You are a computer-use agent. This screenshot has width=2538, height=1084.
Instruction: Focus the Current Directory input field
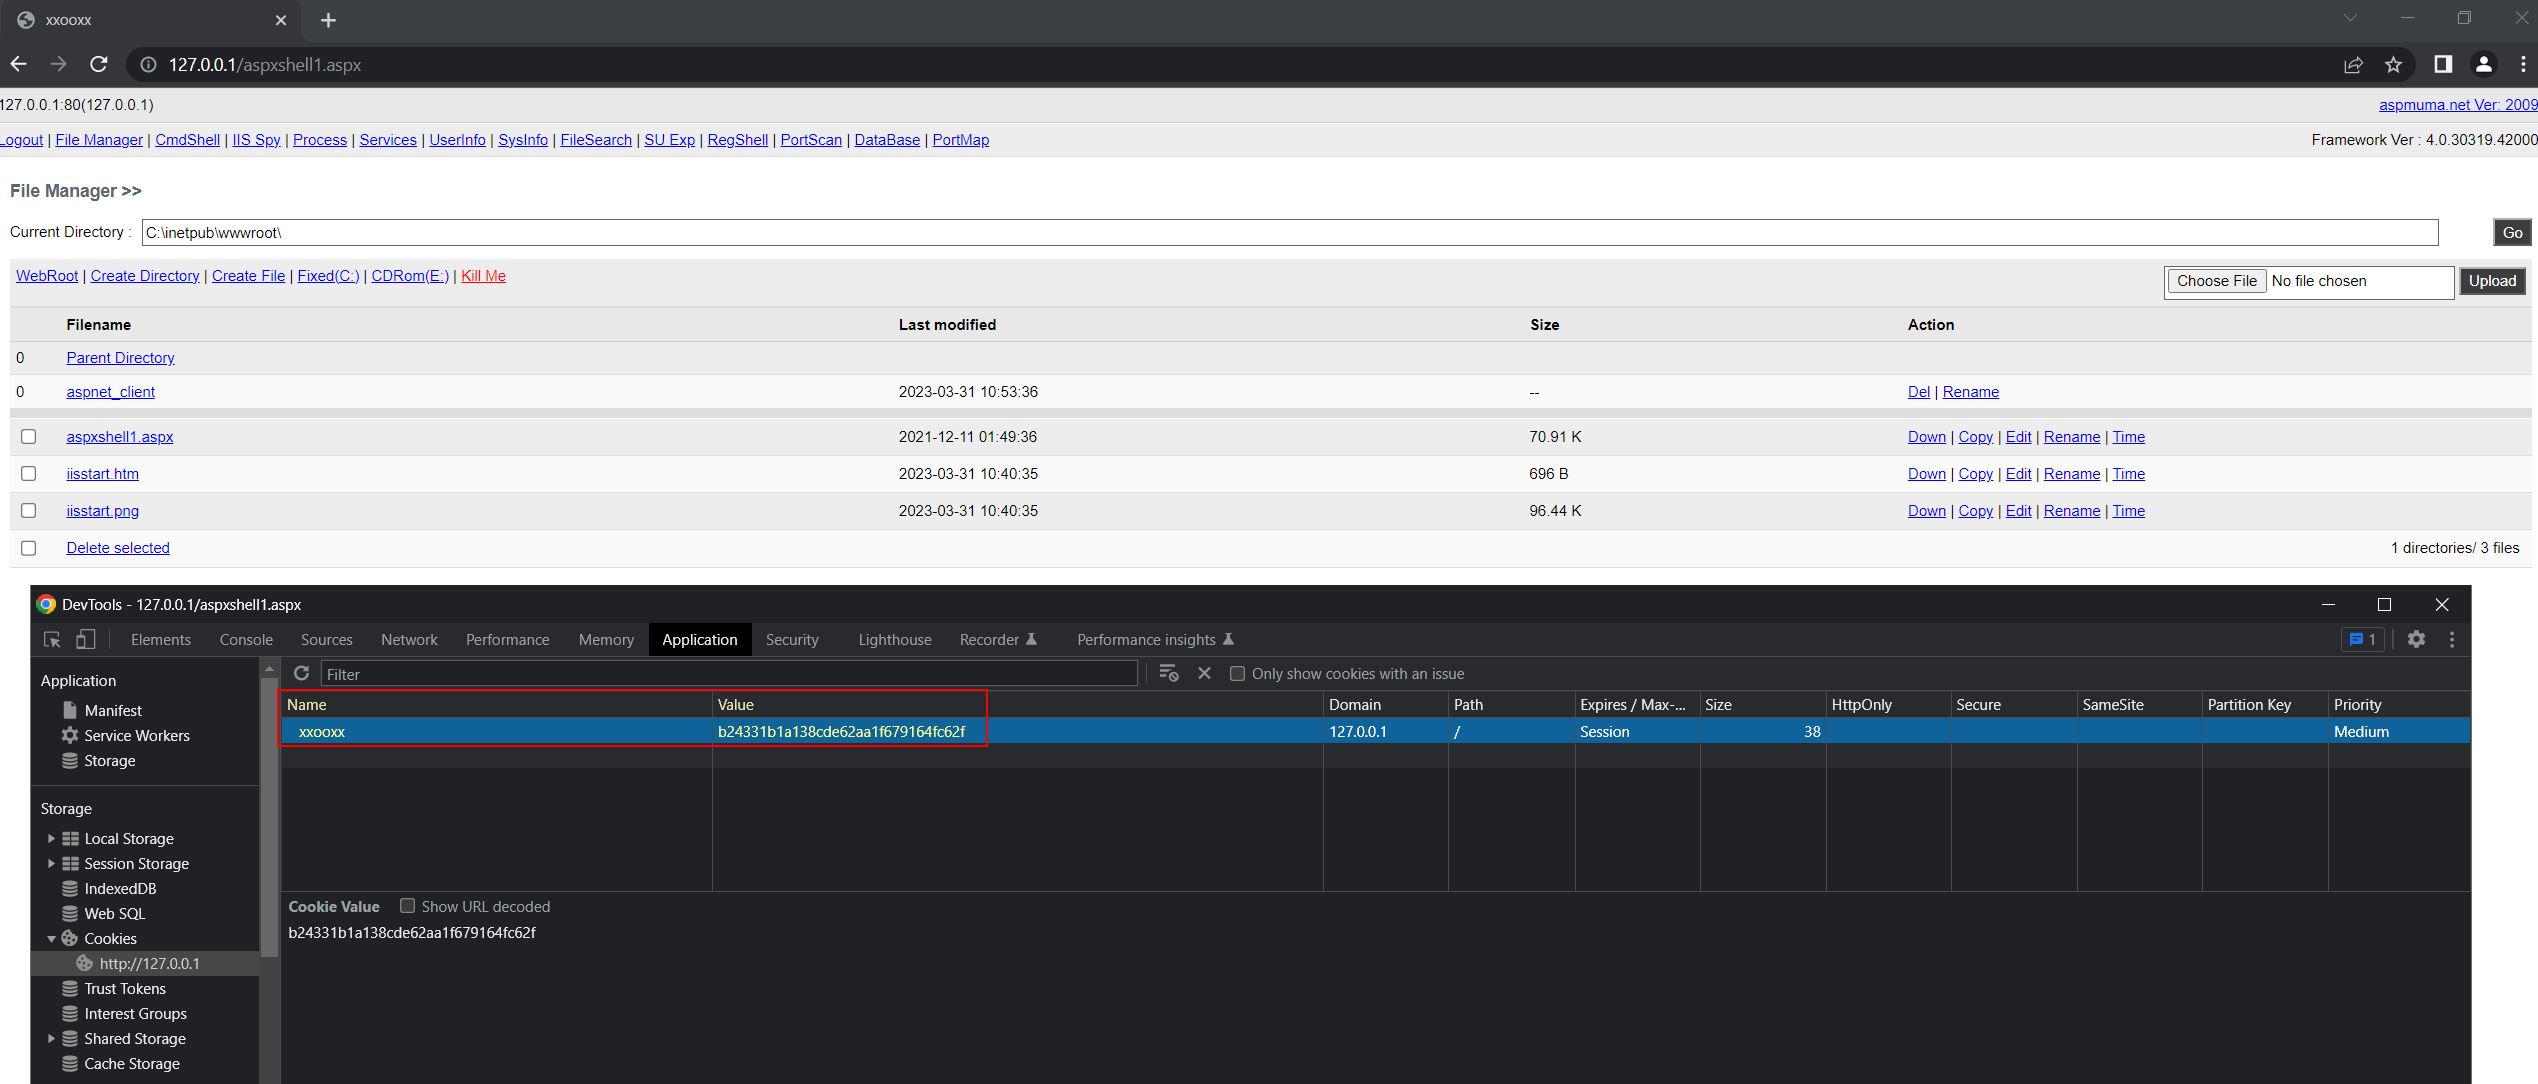pyautogui.click(x=1290, y=232)
